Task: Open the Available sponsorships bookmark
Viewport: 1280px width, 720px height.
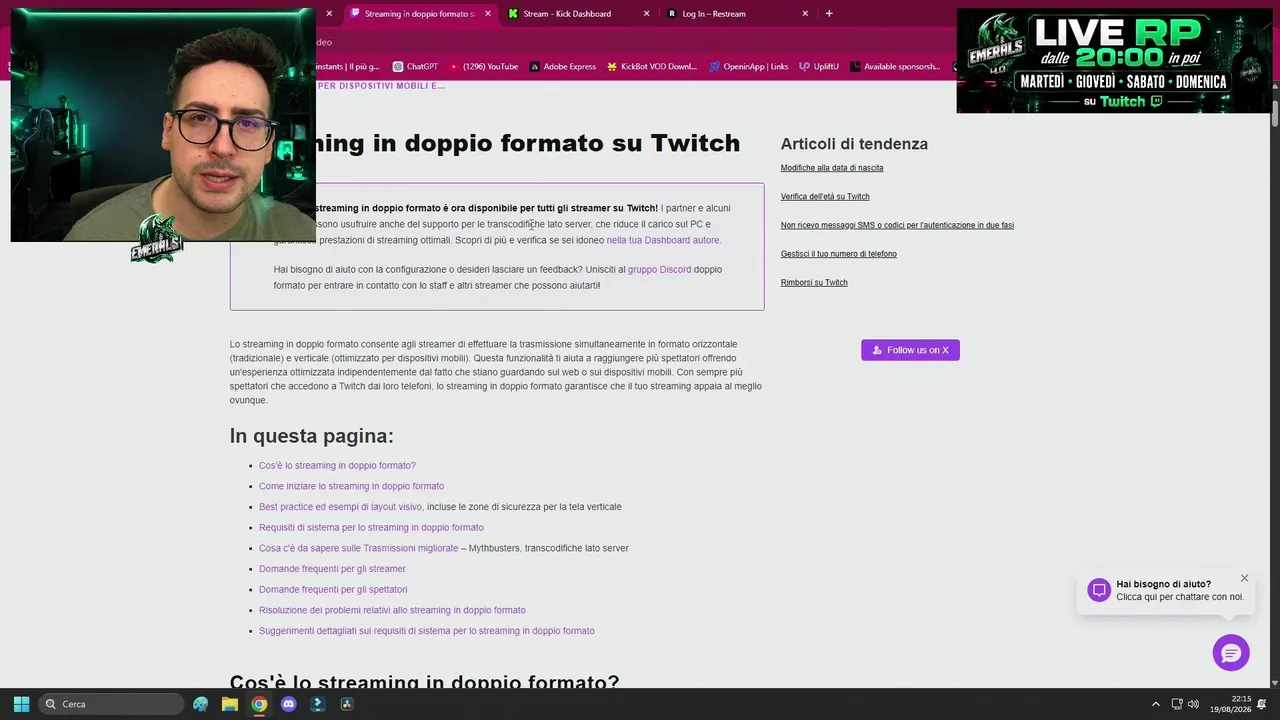Action: point(895,67)
